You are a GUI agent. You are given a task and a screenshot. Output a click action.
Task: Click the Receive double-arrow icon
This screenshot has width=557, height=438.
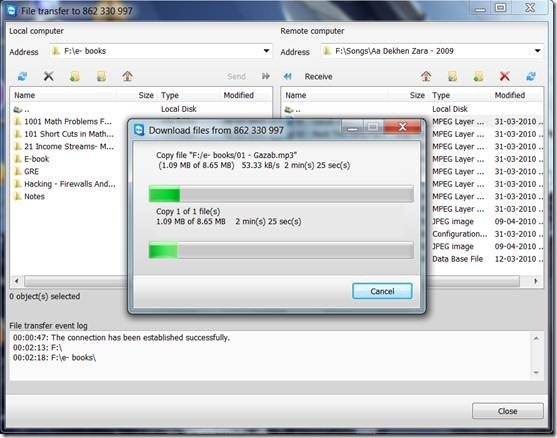pyautogui.click(x=287, y=76)
